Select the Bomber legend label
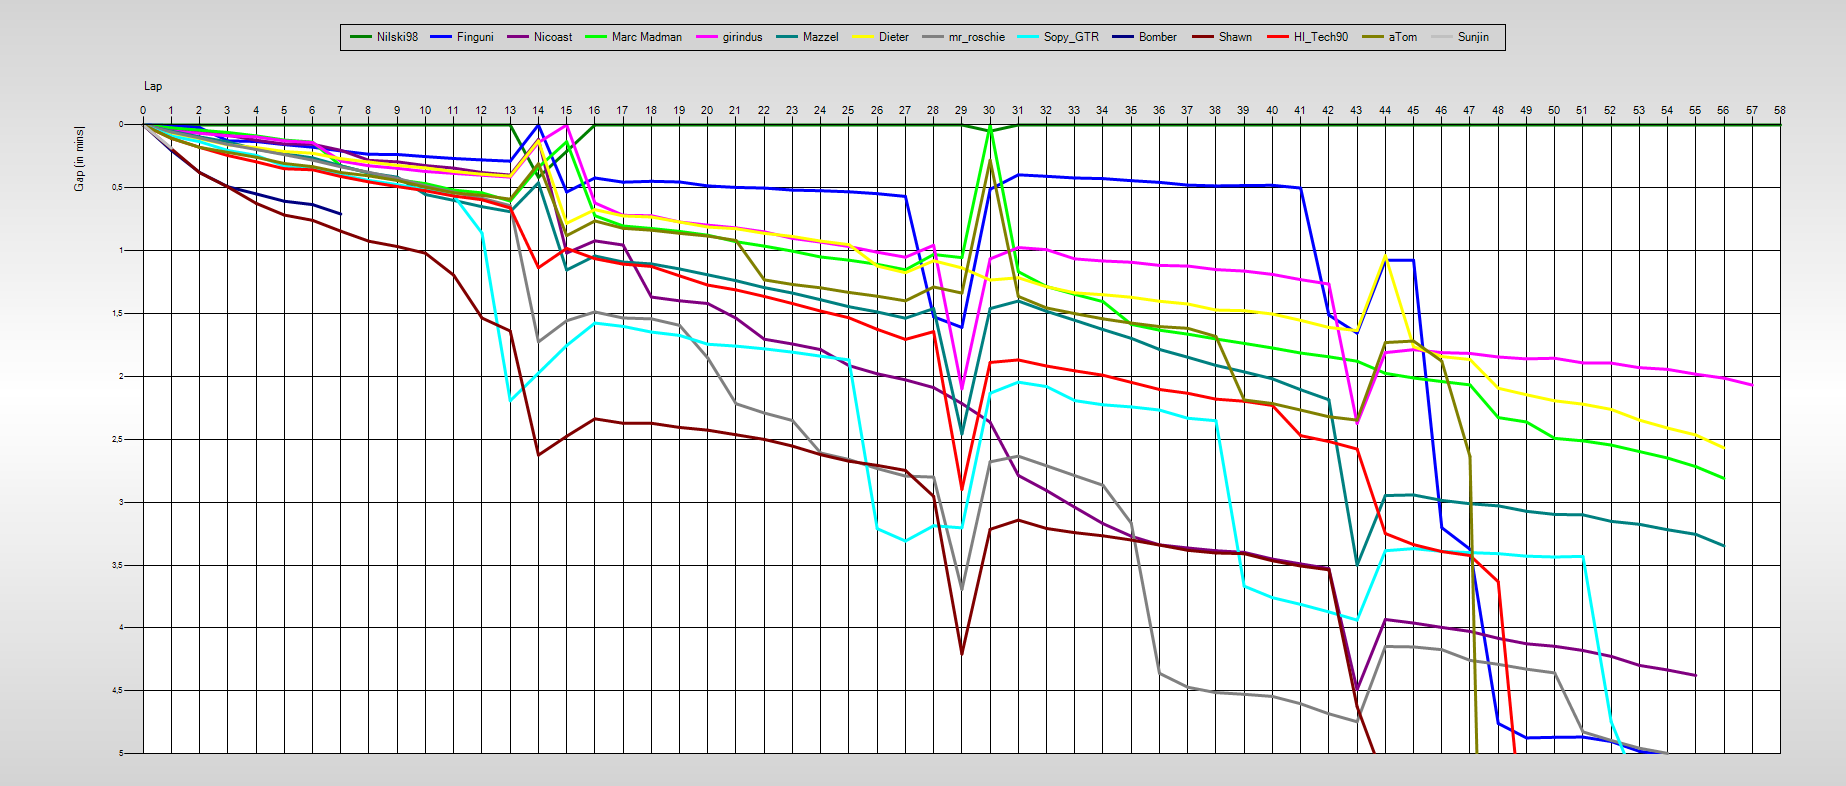1846x786 pixels. point(1157,37)
